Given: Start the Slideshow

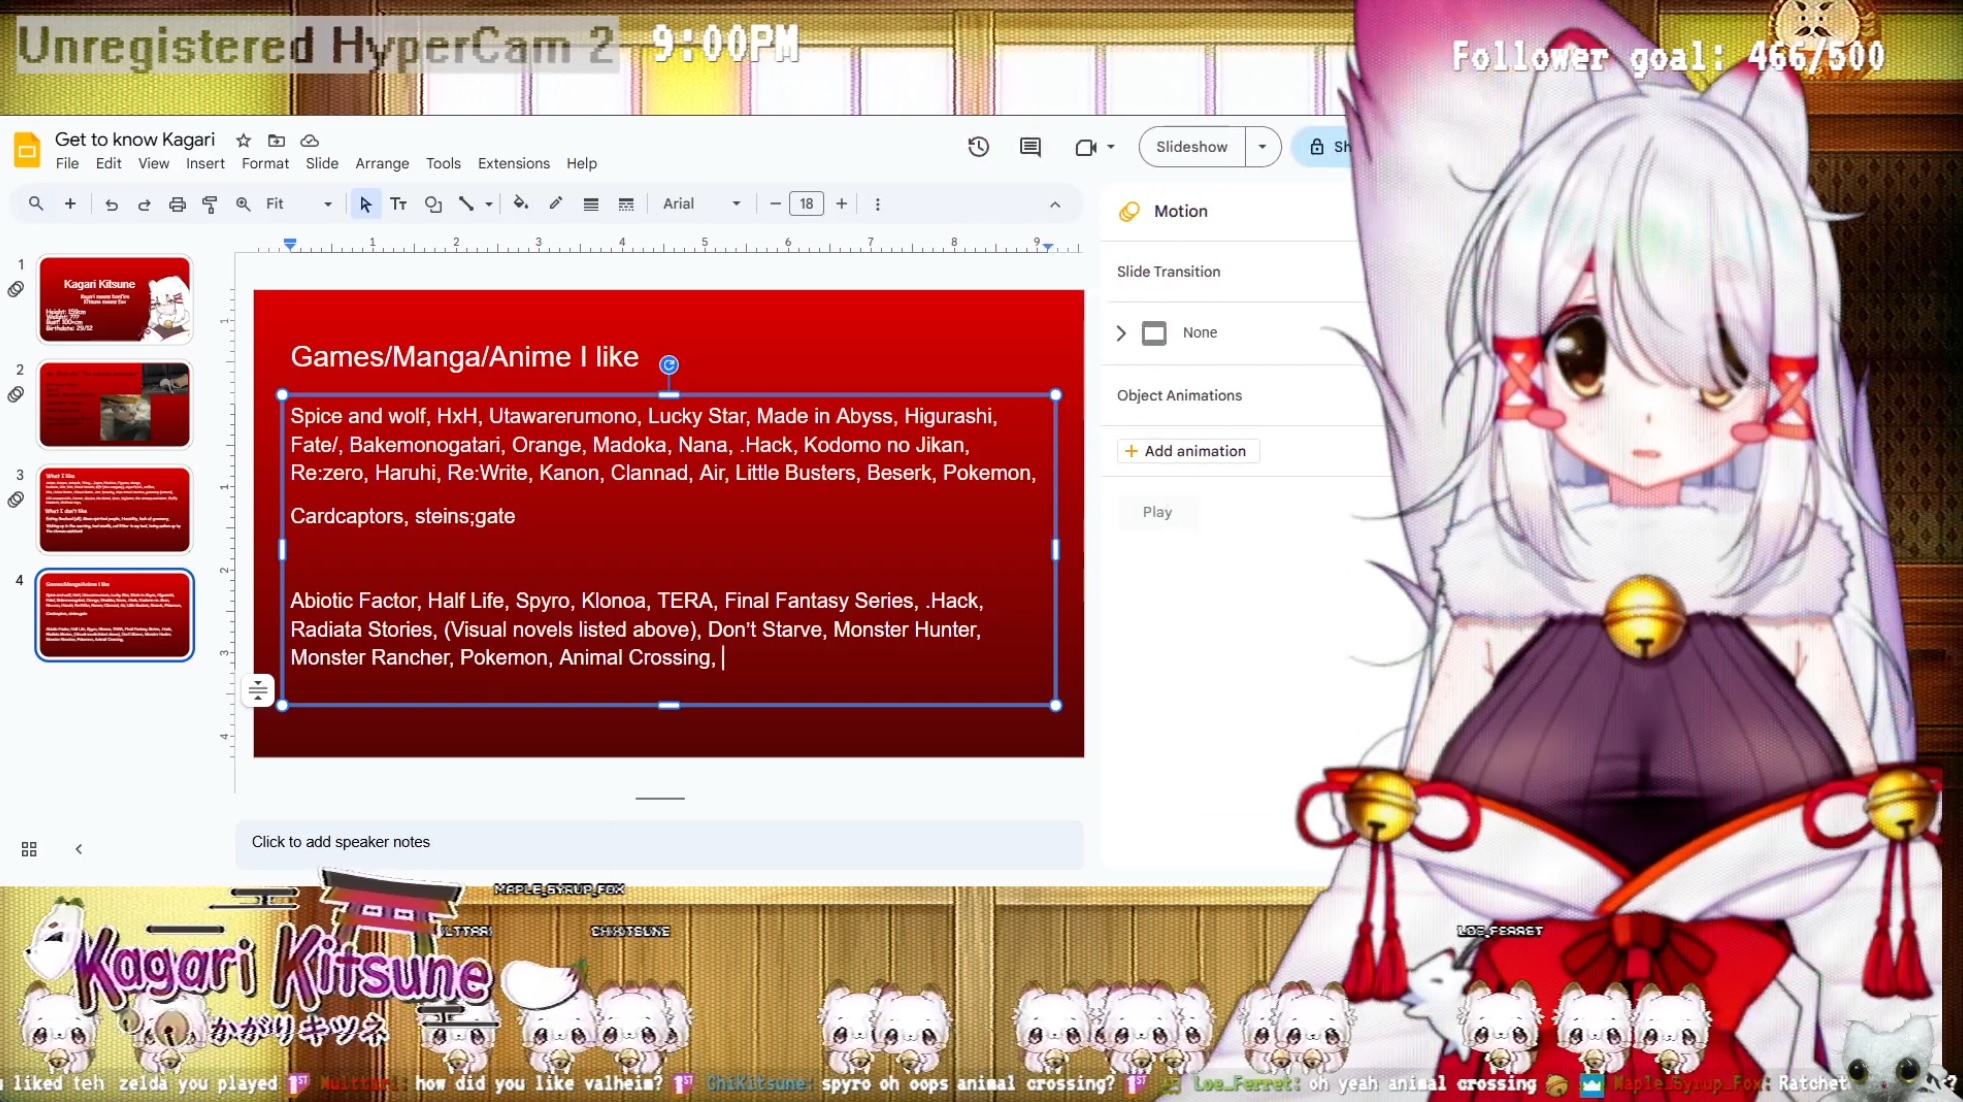Looking at the screenshot, I should [x=1191, y=147].
